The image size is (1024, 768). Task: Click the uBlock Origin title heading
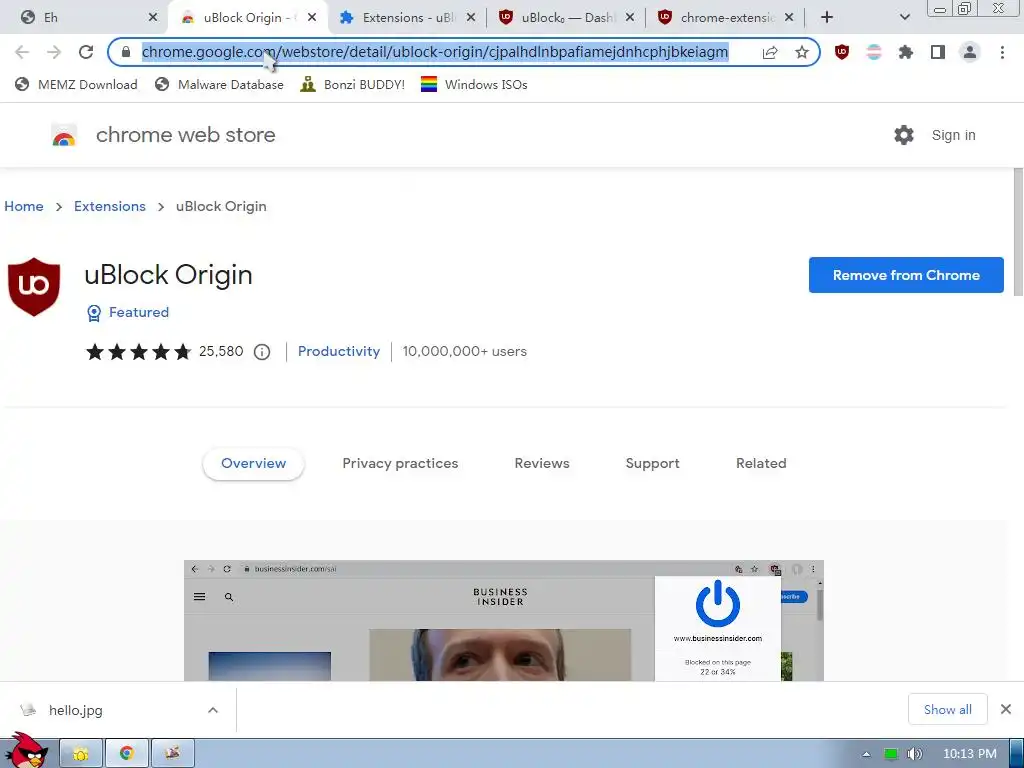pos(168,275)
